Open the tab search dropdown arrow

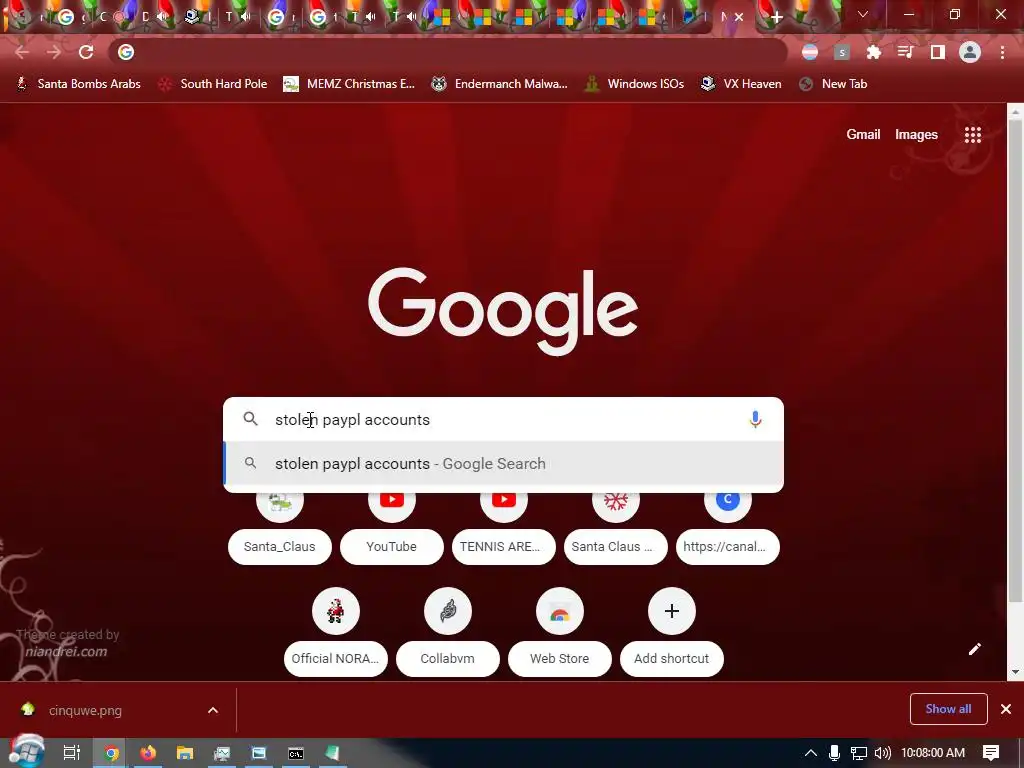pos(863,14)
